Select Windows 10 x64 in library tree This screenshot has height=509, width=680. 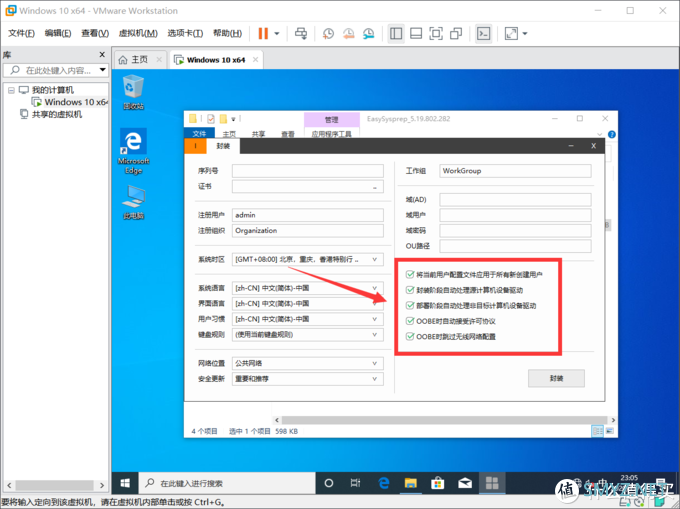[71, 102]
